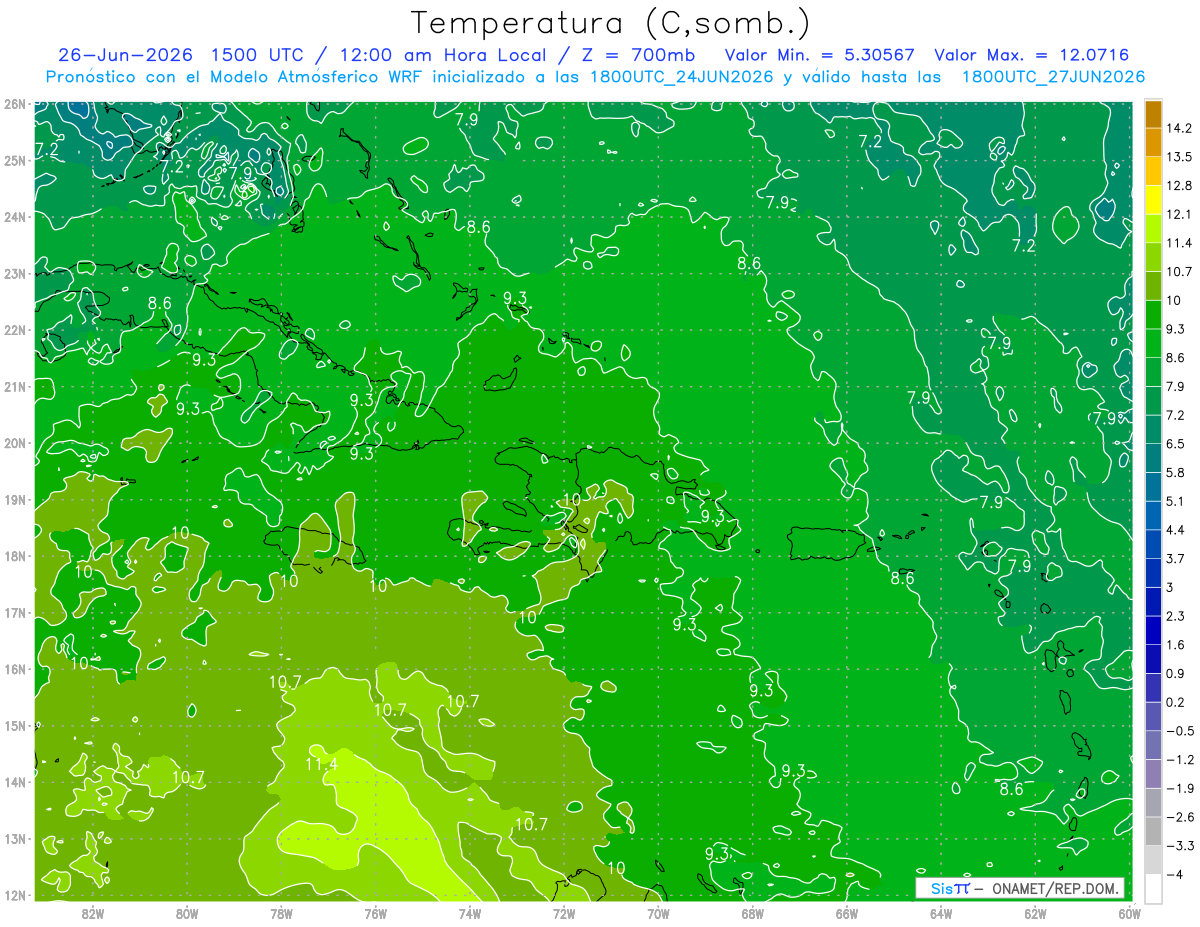This screenshot has width=1200, height=927.
Task: Click the white swatch below -4 on colorbar
Action: coord(1154,888)
